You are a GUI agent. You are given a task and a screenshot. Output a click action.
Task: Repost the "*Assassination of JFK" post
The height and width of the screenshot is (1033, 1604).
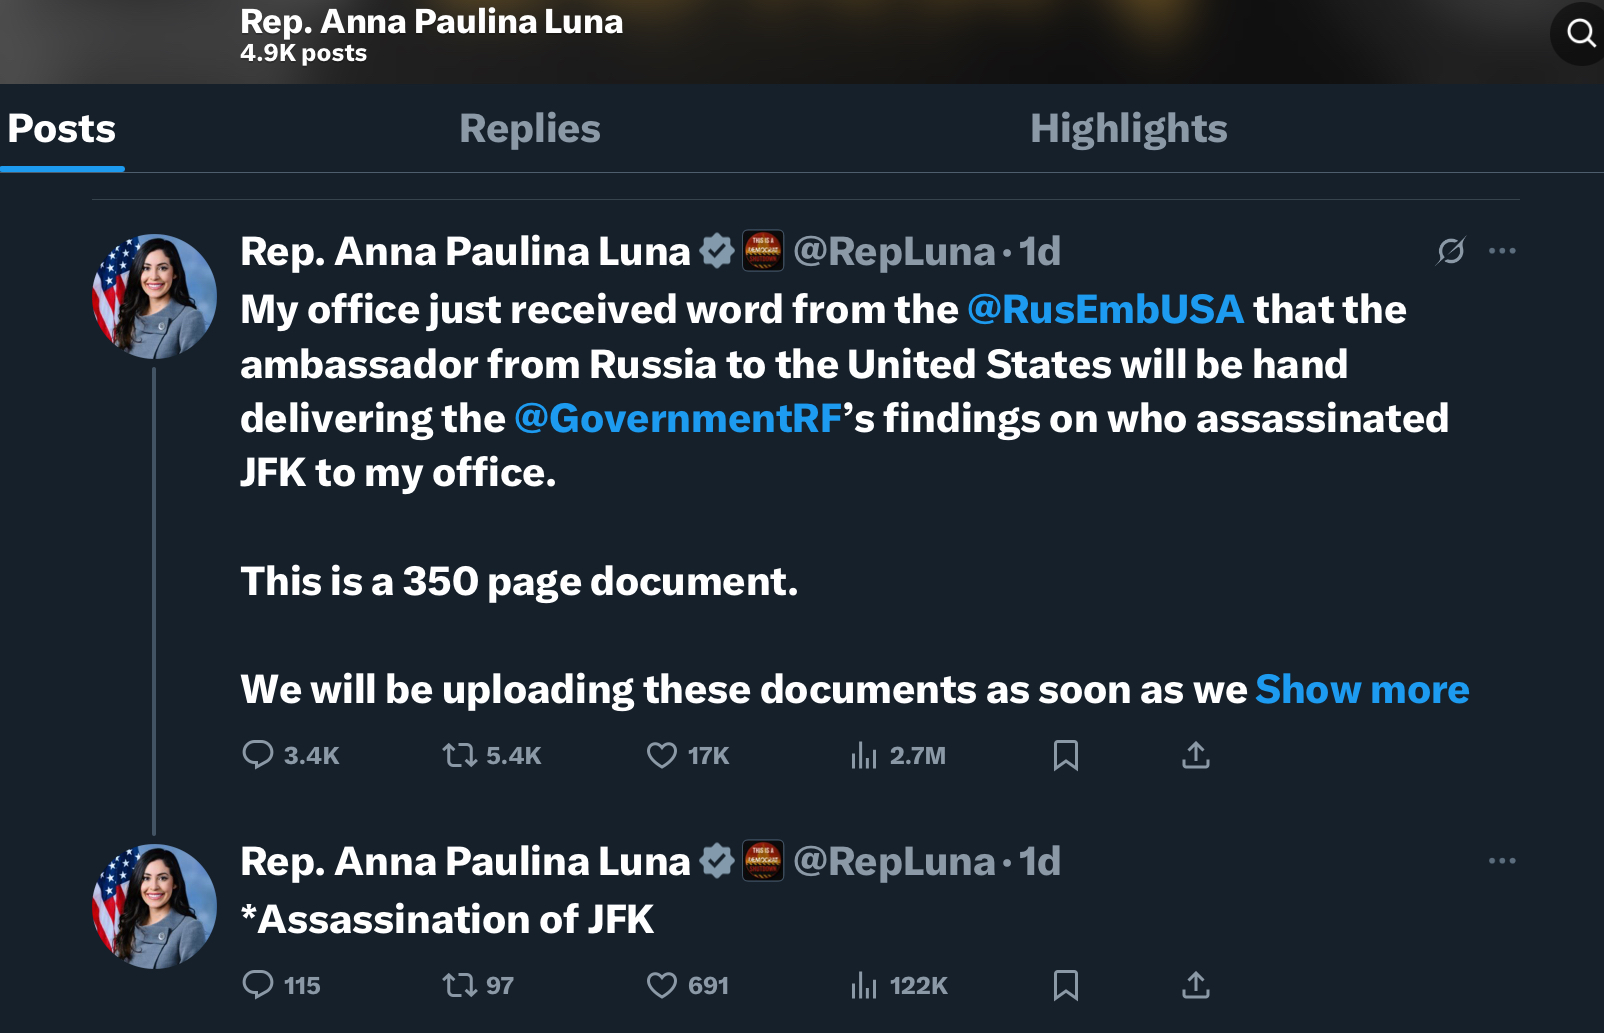460,985
